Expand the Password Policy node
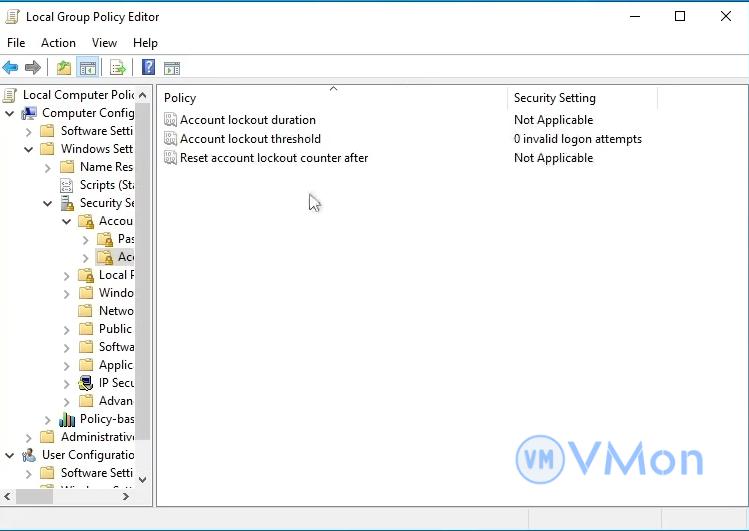This screenshot has height=531, width=749. pyautogui.click(x=86, y=239)
